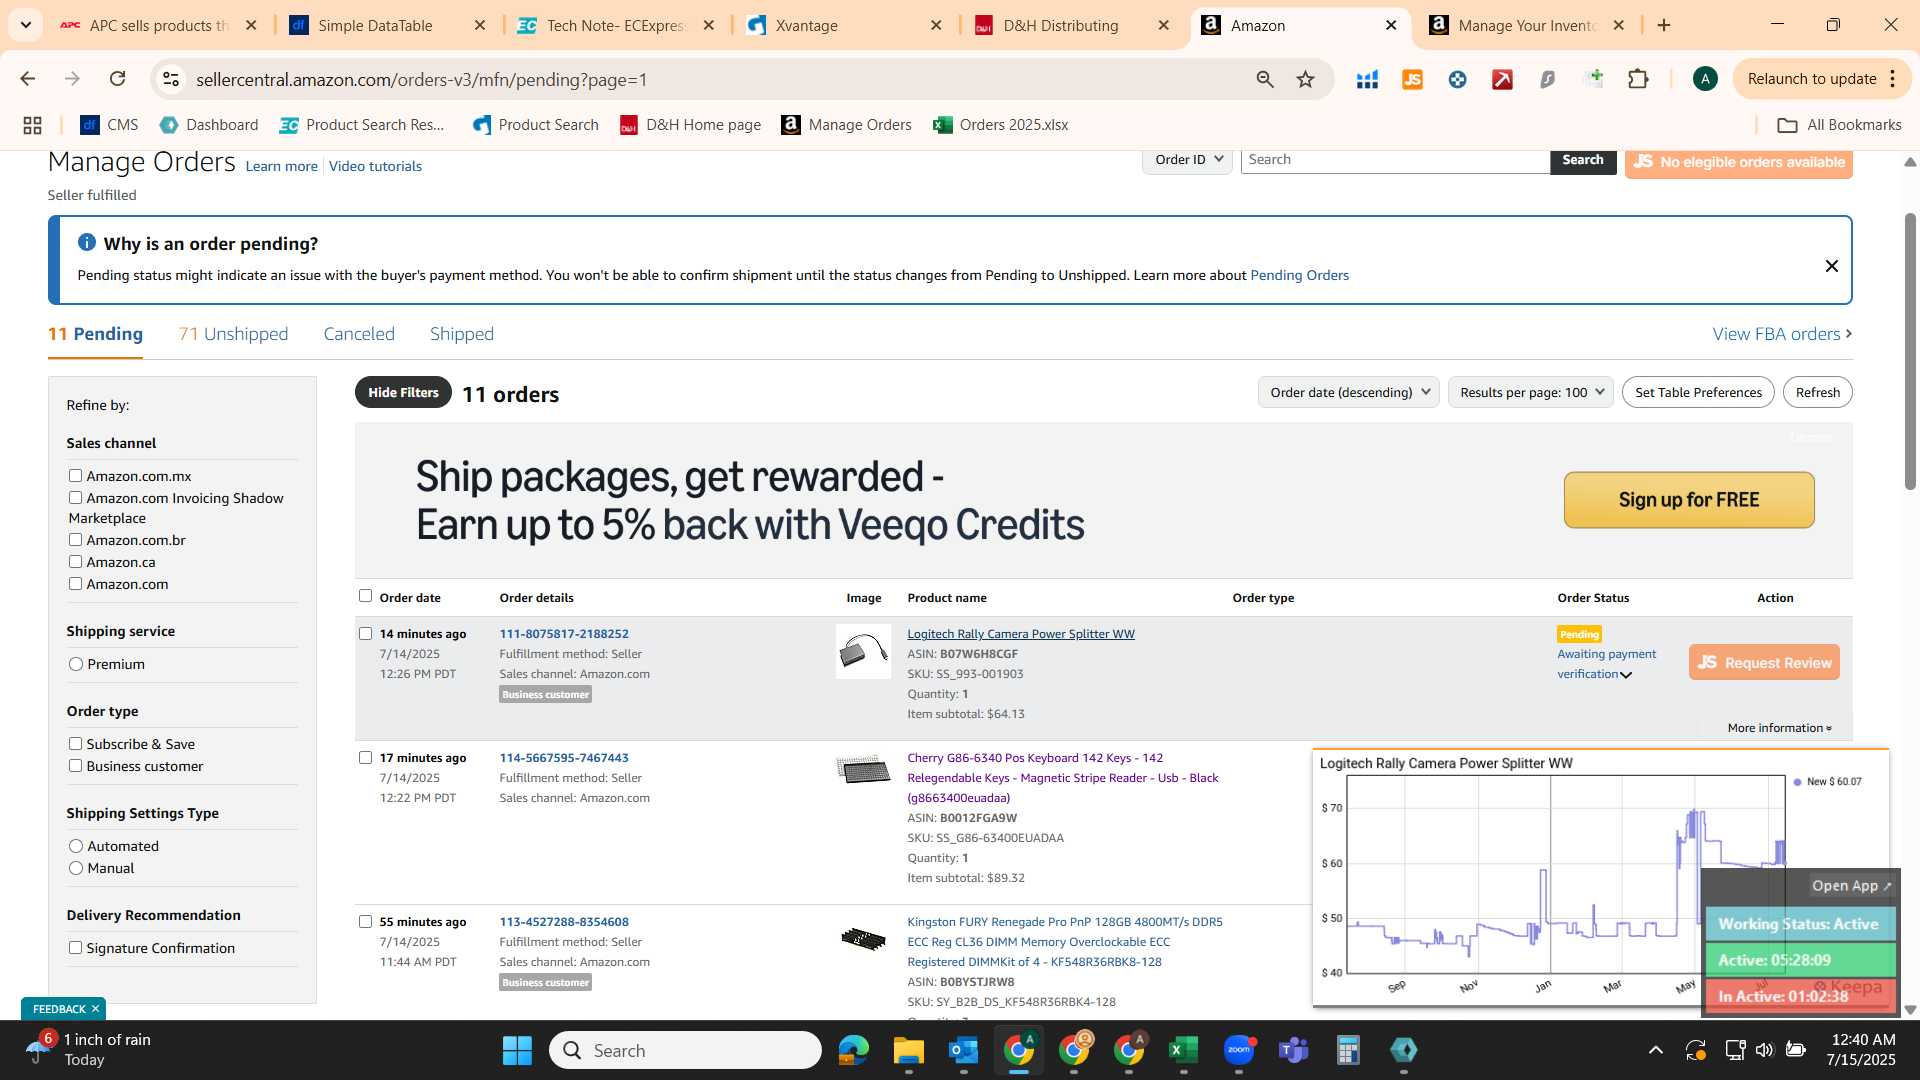This screenshot has width=1920, height=1080.
Task: Tick the Amazon.com.mx sales channel checkbox
Action: click(75, 476)
